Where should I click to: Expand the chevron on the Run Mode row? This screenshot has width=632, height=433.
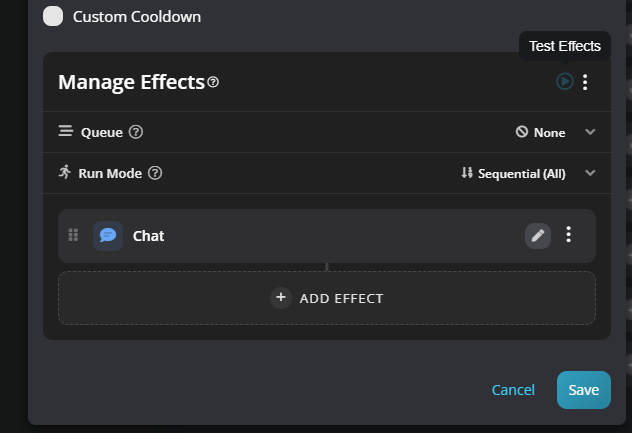590,173
